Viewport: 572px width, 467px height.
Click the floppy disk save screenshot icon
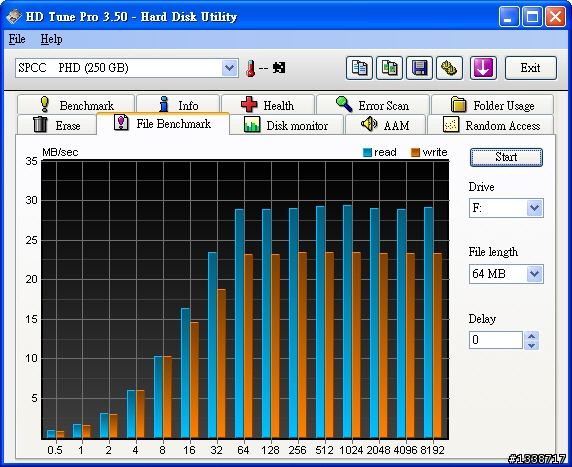tap(419, 68)
